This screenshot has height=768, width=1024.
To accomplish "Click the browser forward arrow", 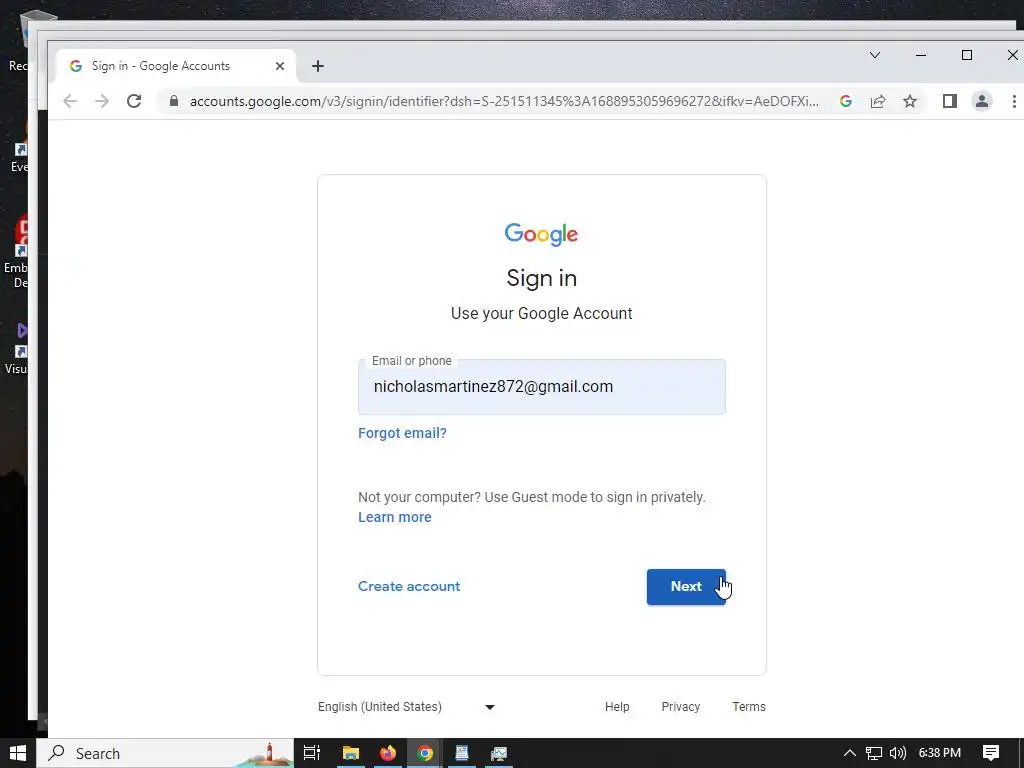I will click(x=102, y=101).
